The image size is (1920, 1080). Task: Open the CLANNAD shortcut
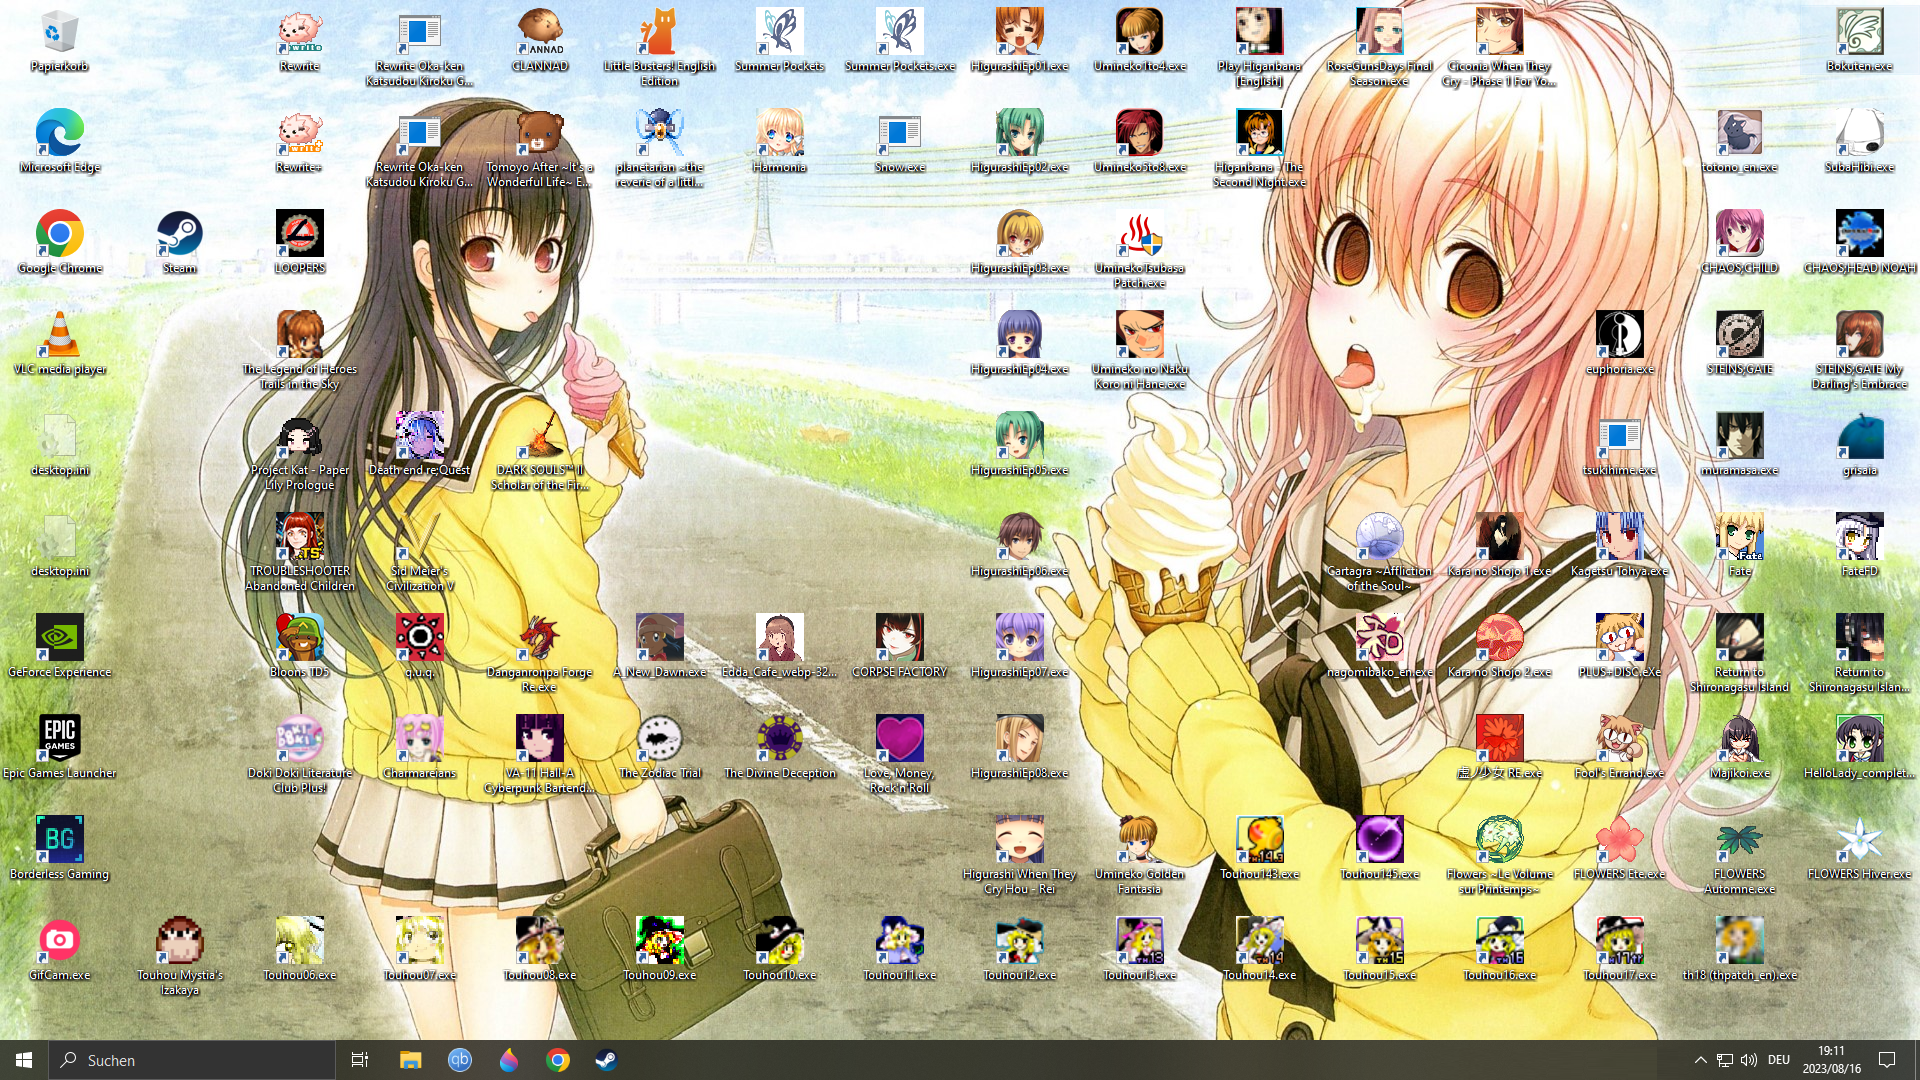539,40
